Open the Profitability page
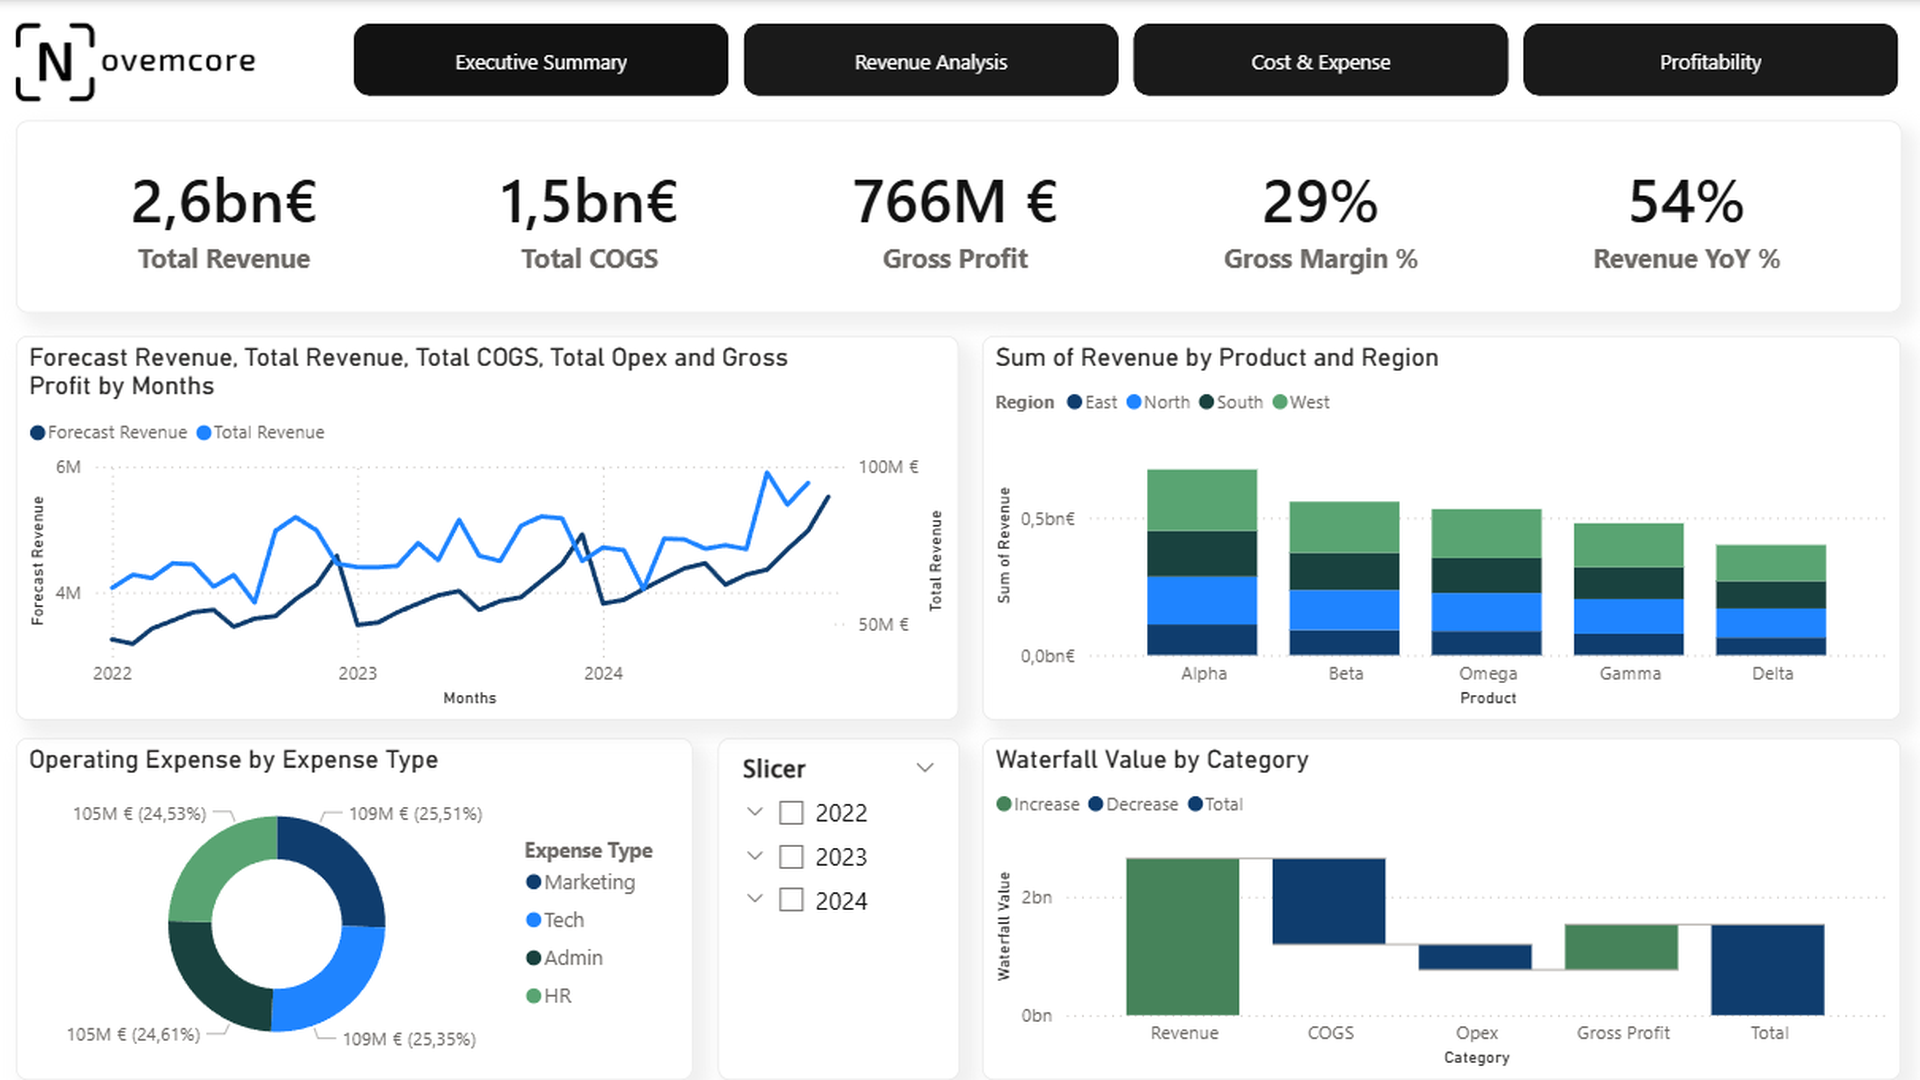The height and width of the screenshot is (1080, 1920). 1710,61
